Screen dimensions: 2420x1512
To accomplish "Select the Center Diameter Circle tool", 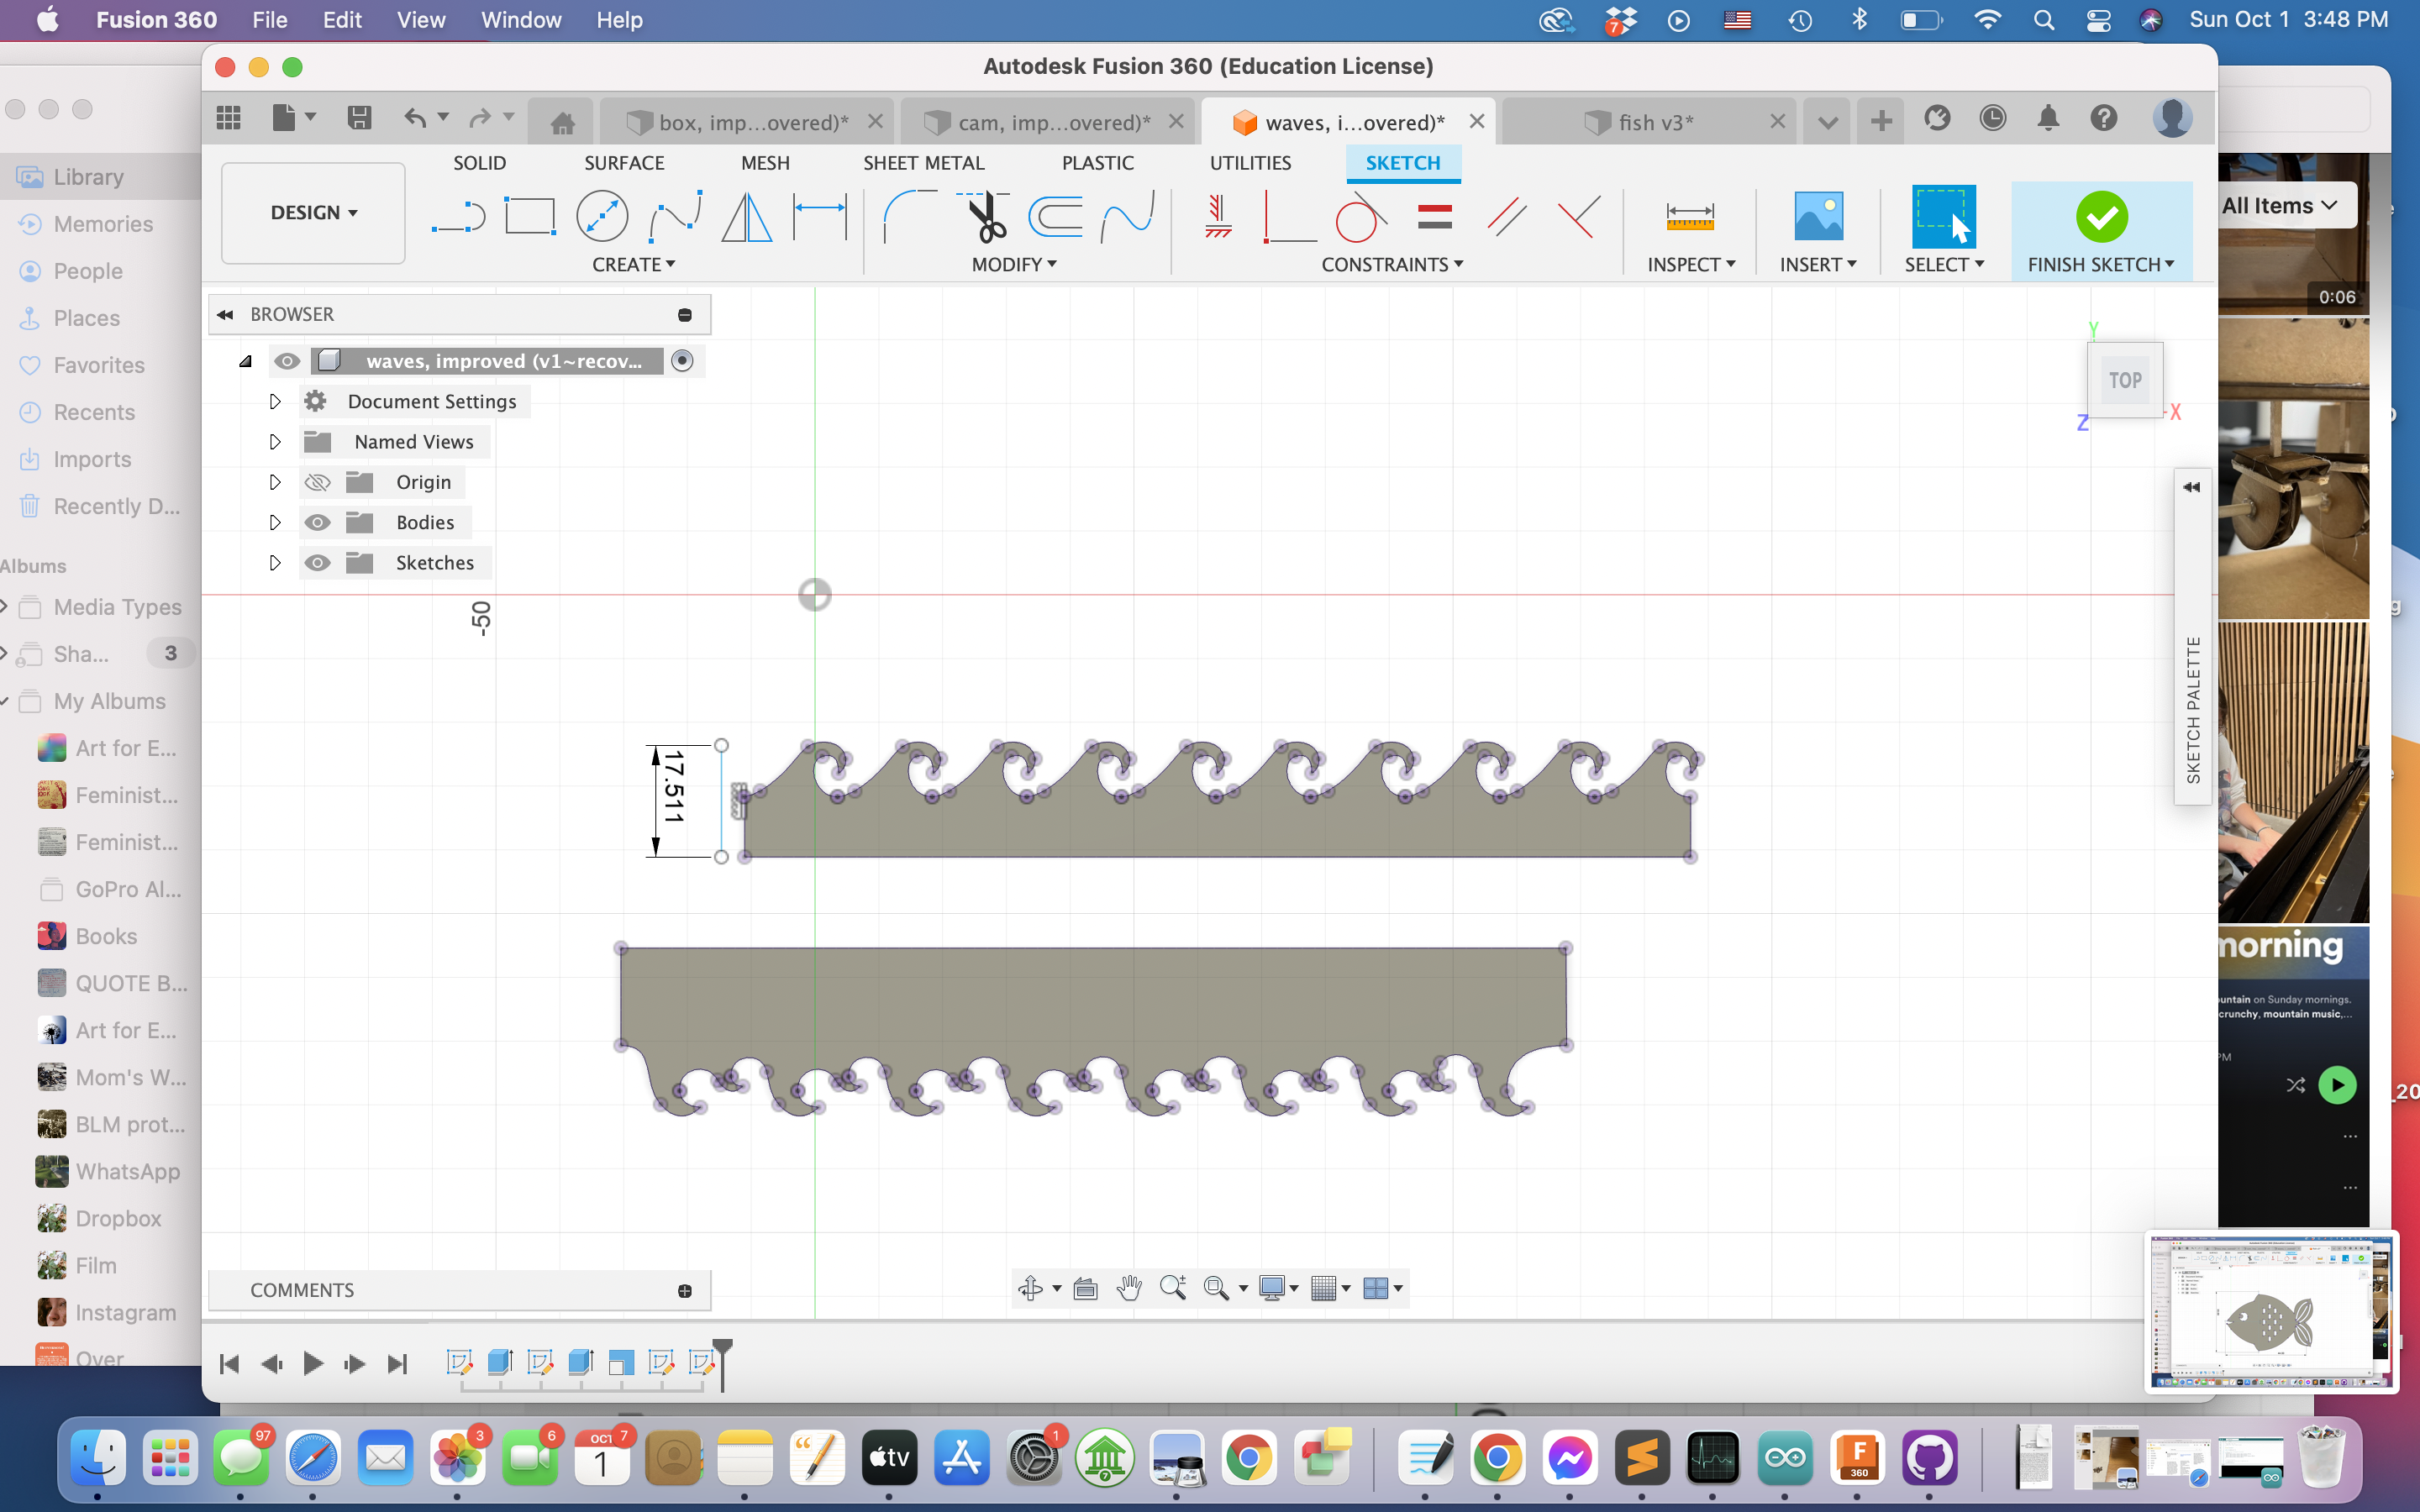I will coord(602,216).
